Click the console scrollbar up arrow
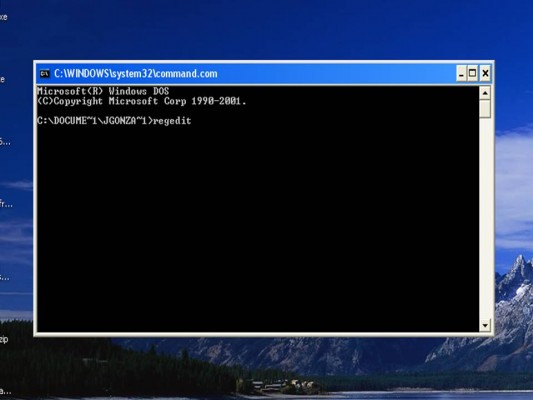 pos(485,92)
